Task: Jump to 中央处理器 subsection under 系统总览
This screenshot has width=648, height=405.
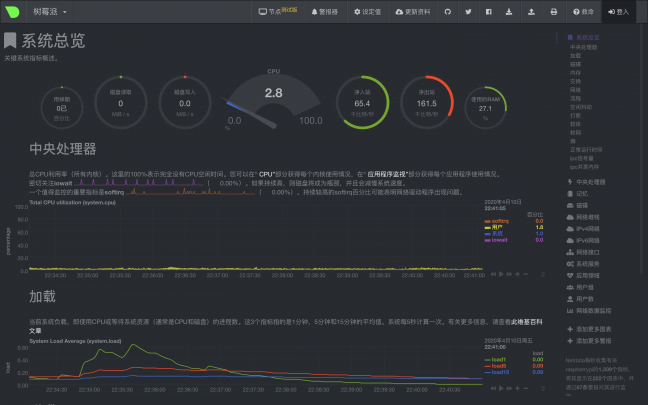Action: [584, 47]
